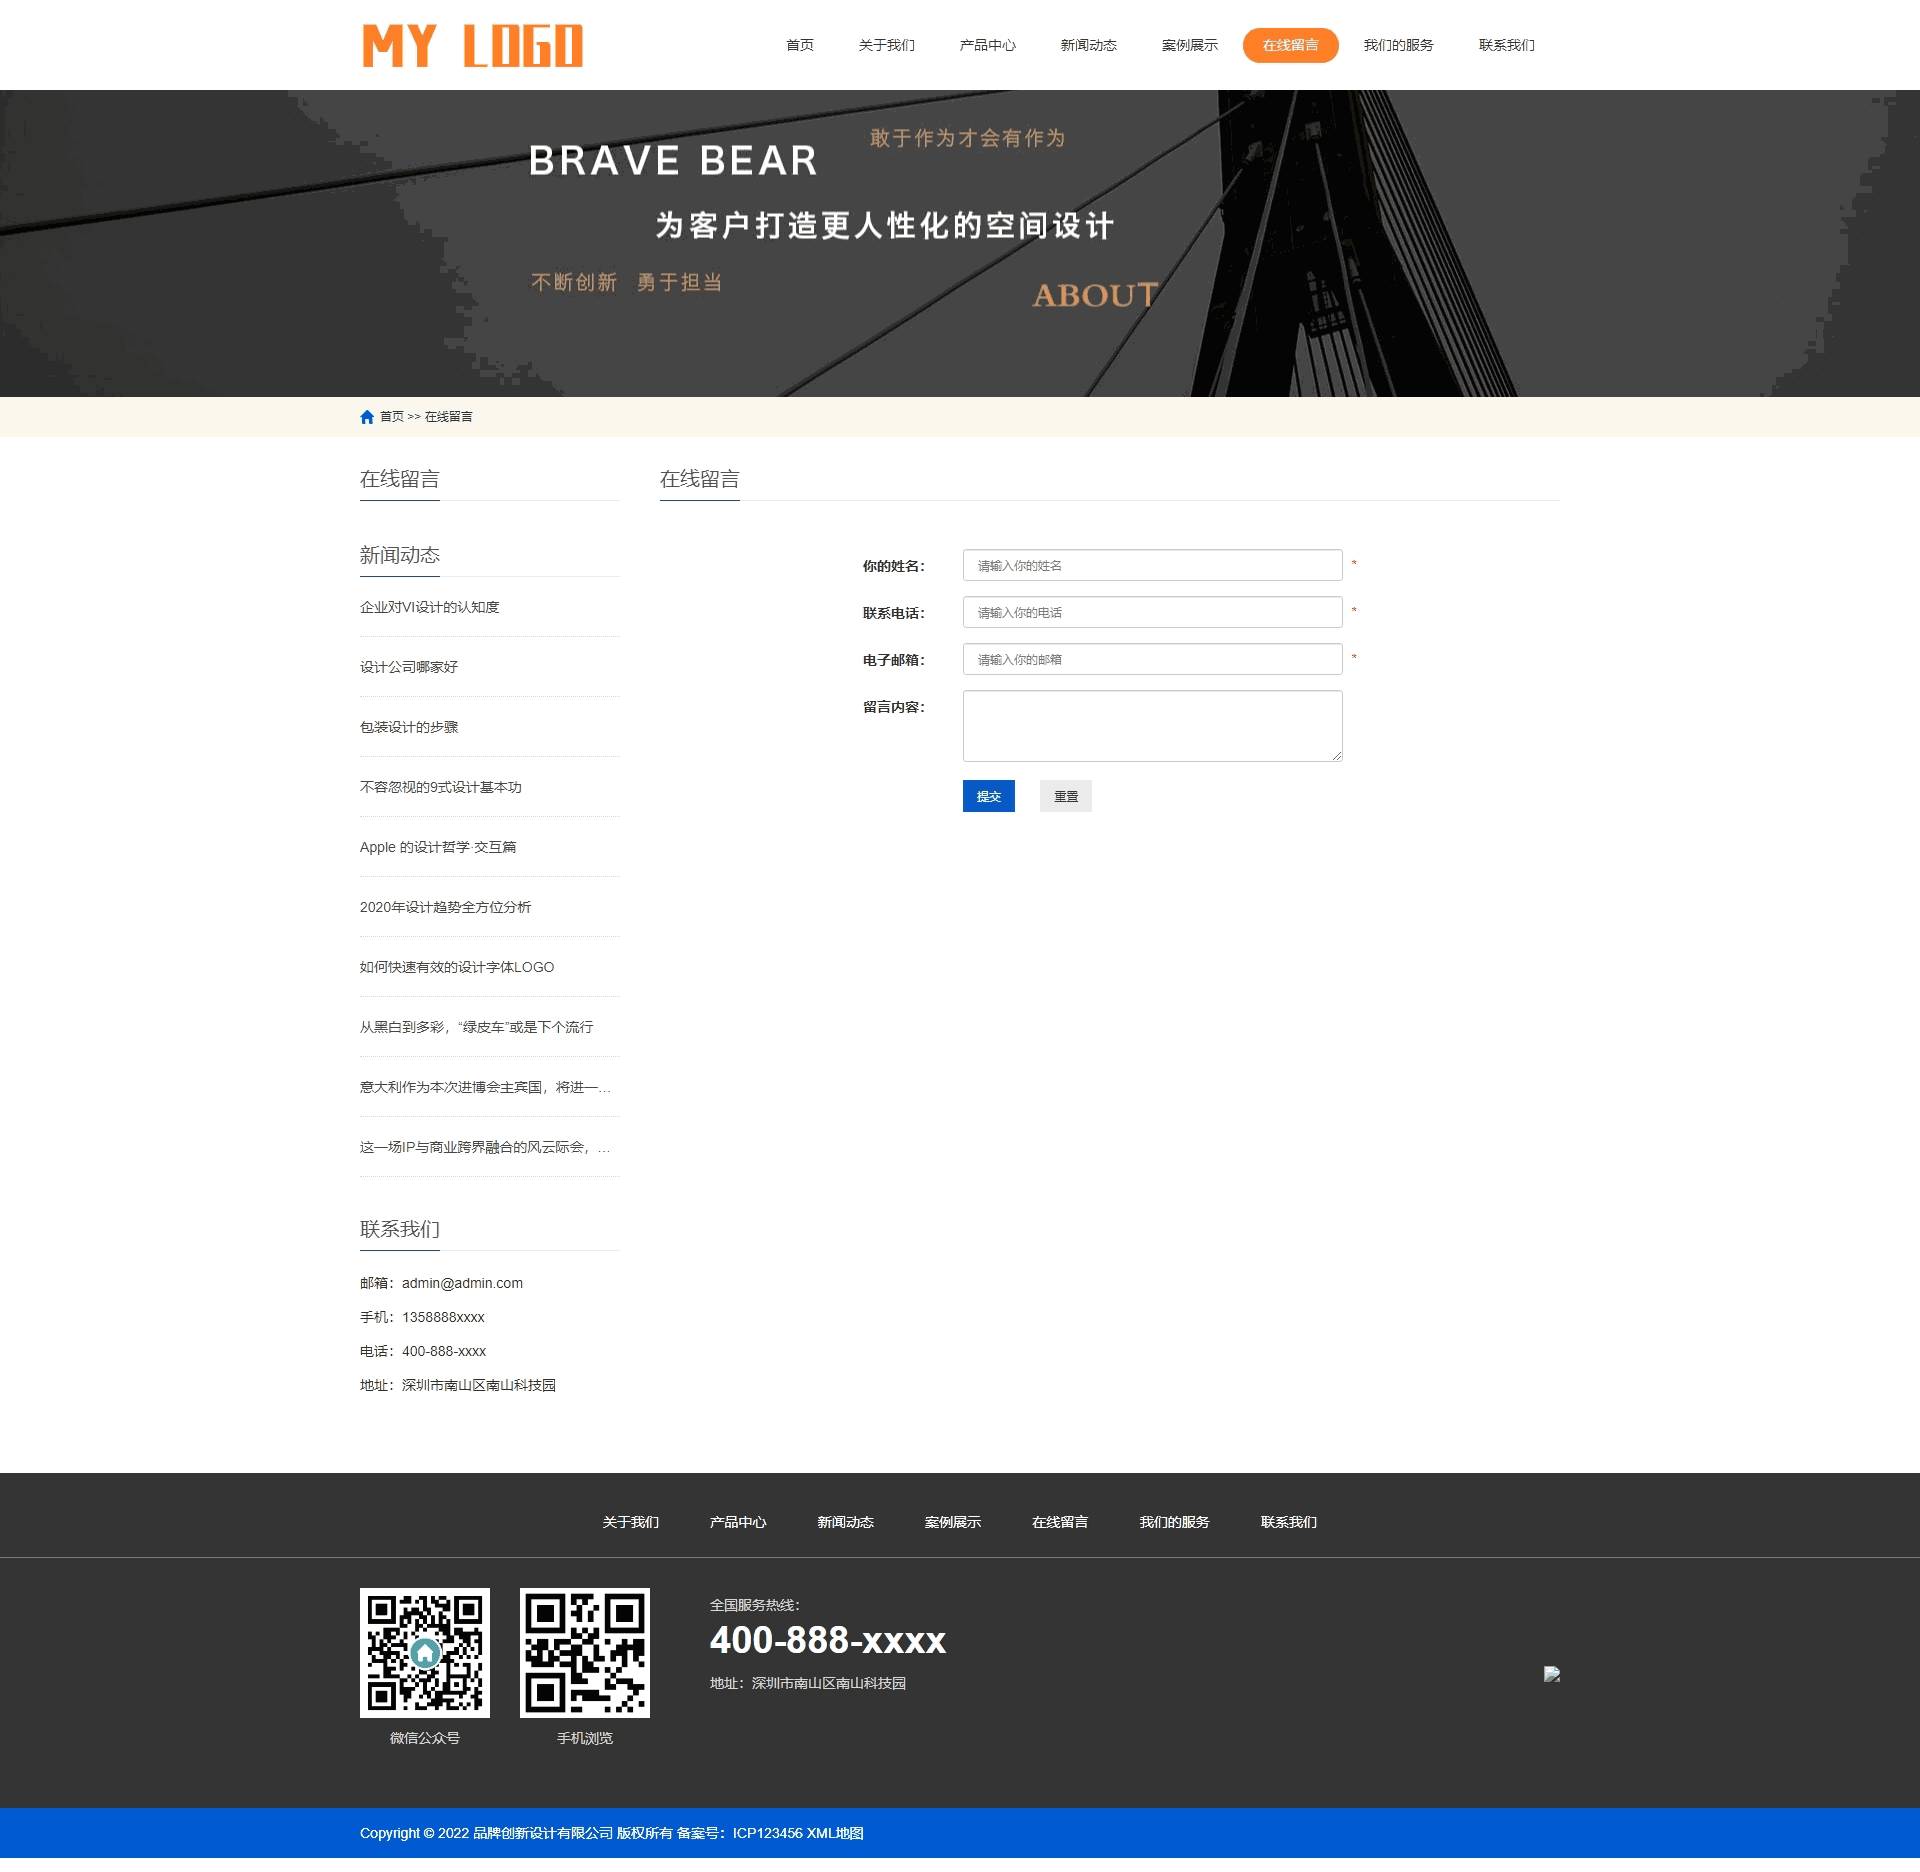1920x1872 pixels.
Task: Click the broken image icon in footer
Action: (1551, 1674)
